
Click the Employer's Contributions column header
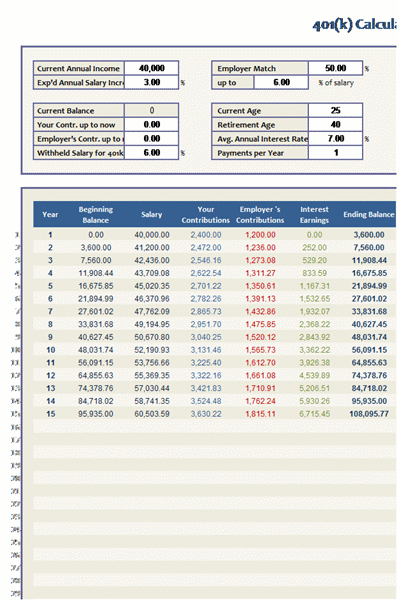260,215
